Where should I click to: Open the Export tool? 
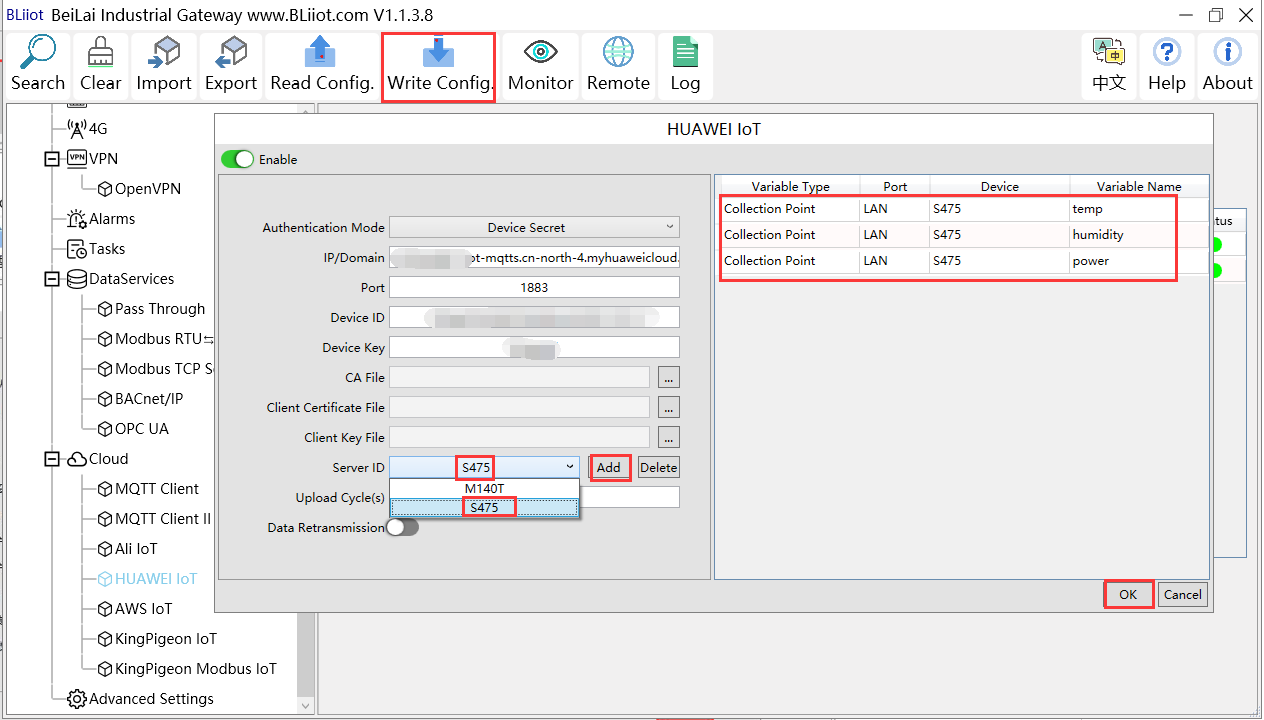coord(231,66)
